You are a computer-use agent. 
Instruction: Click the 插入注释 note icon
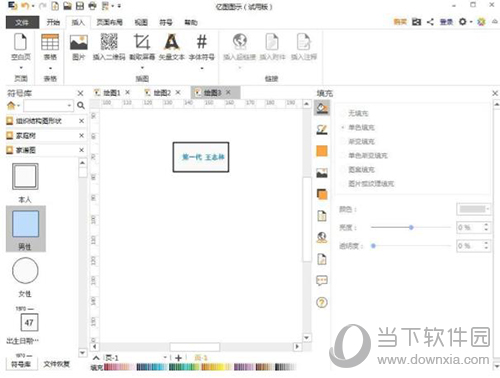point(303,42)
